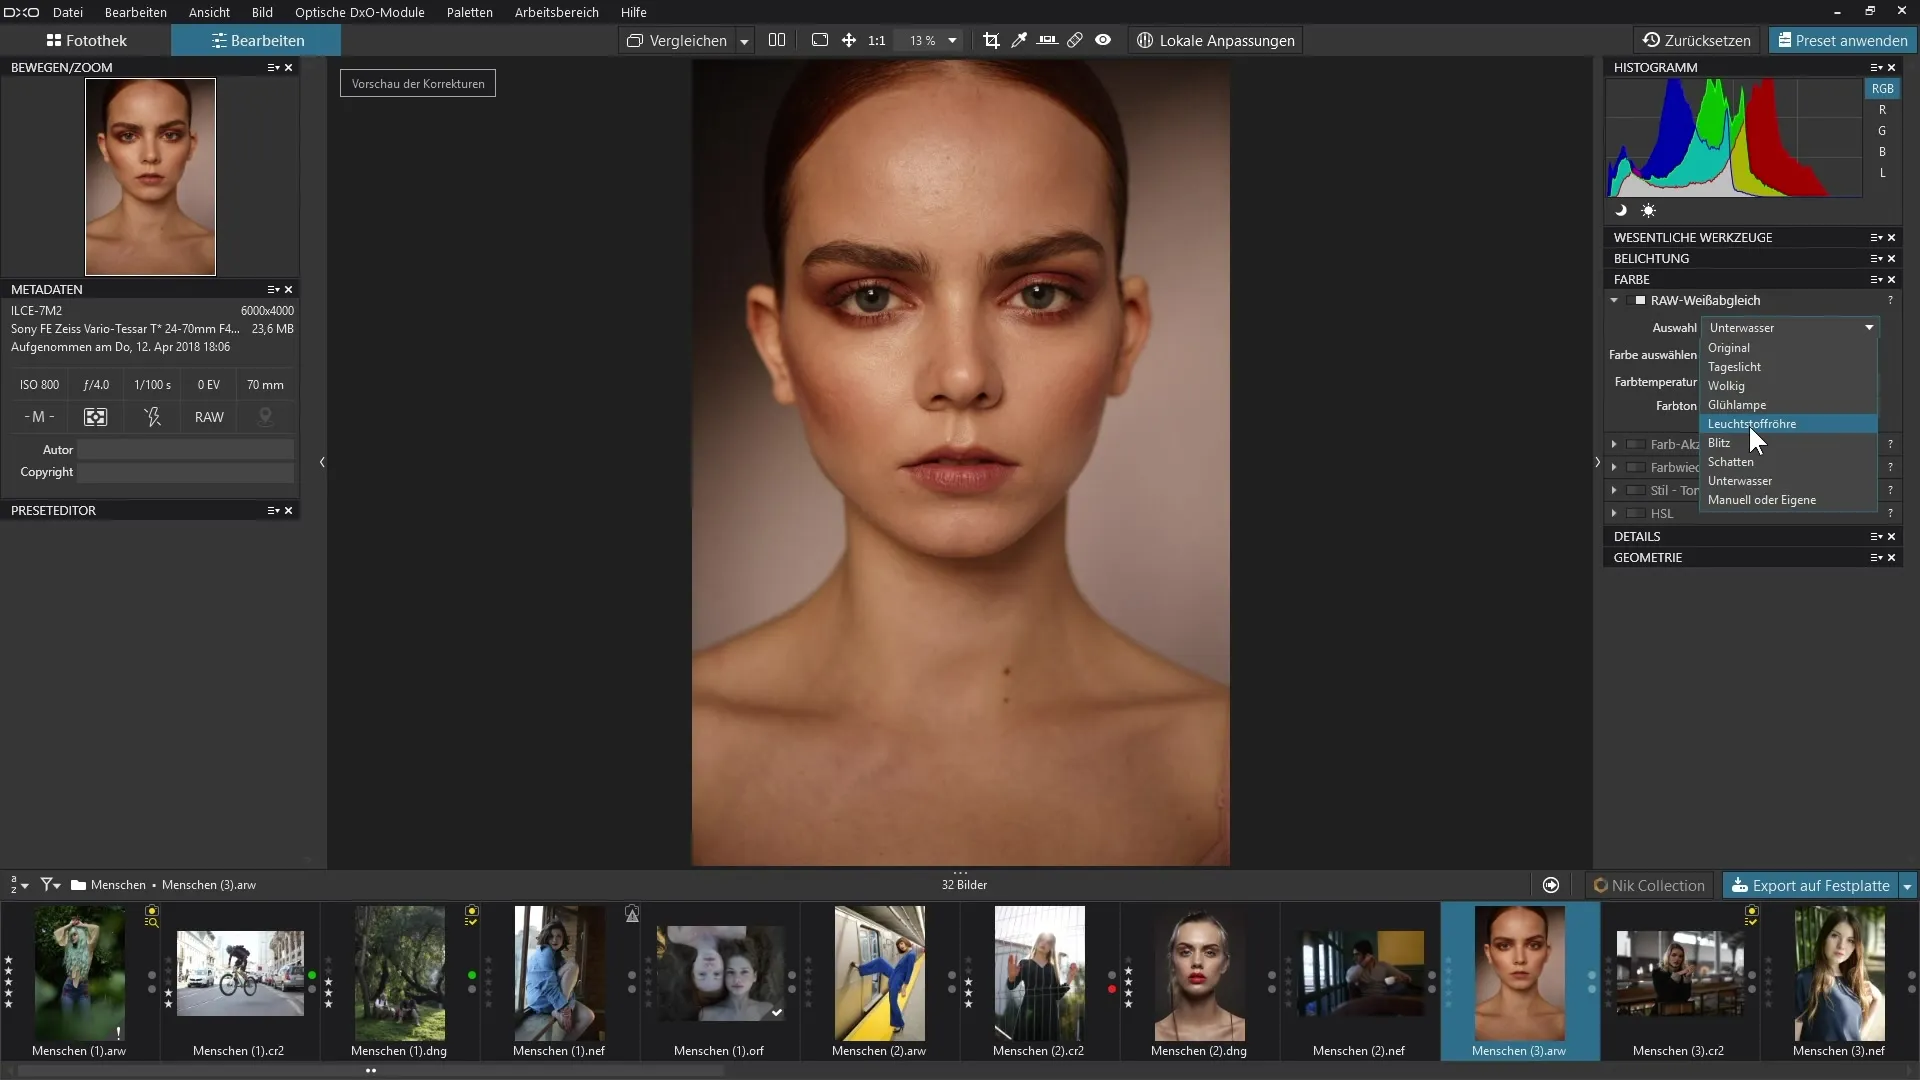Expand the Farb-Akzentuierung section arrow
The height and width of the screenshot is (1080, 1920).
point(1614,444)
